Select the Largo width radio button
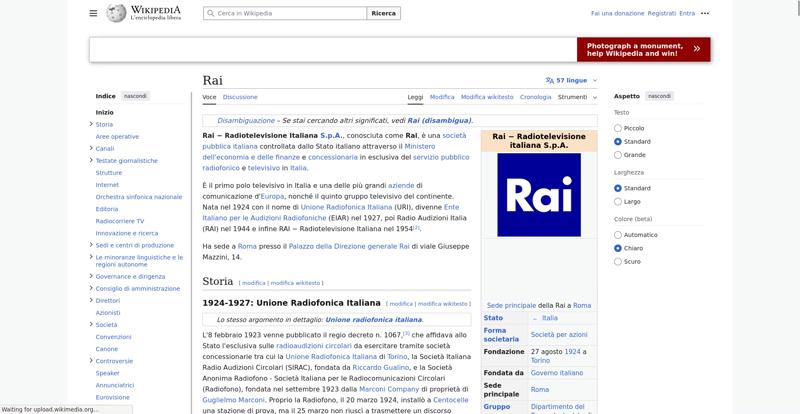800x414 pixels. pyautogui.click(x=618, y=202)
